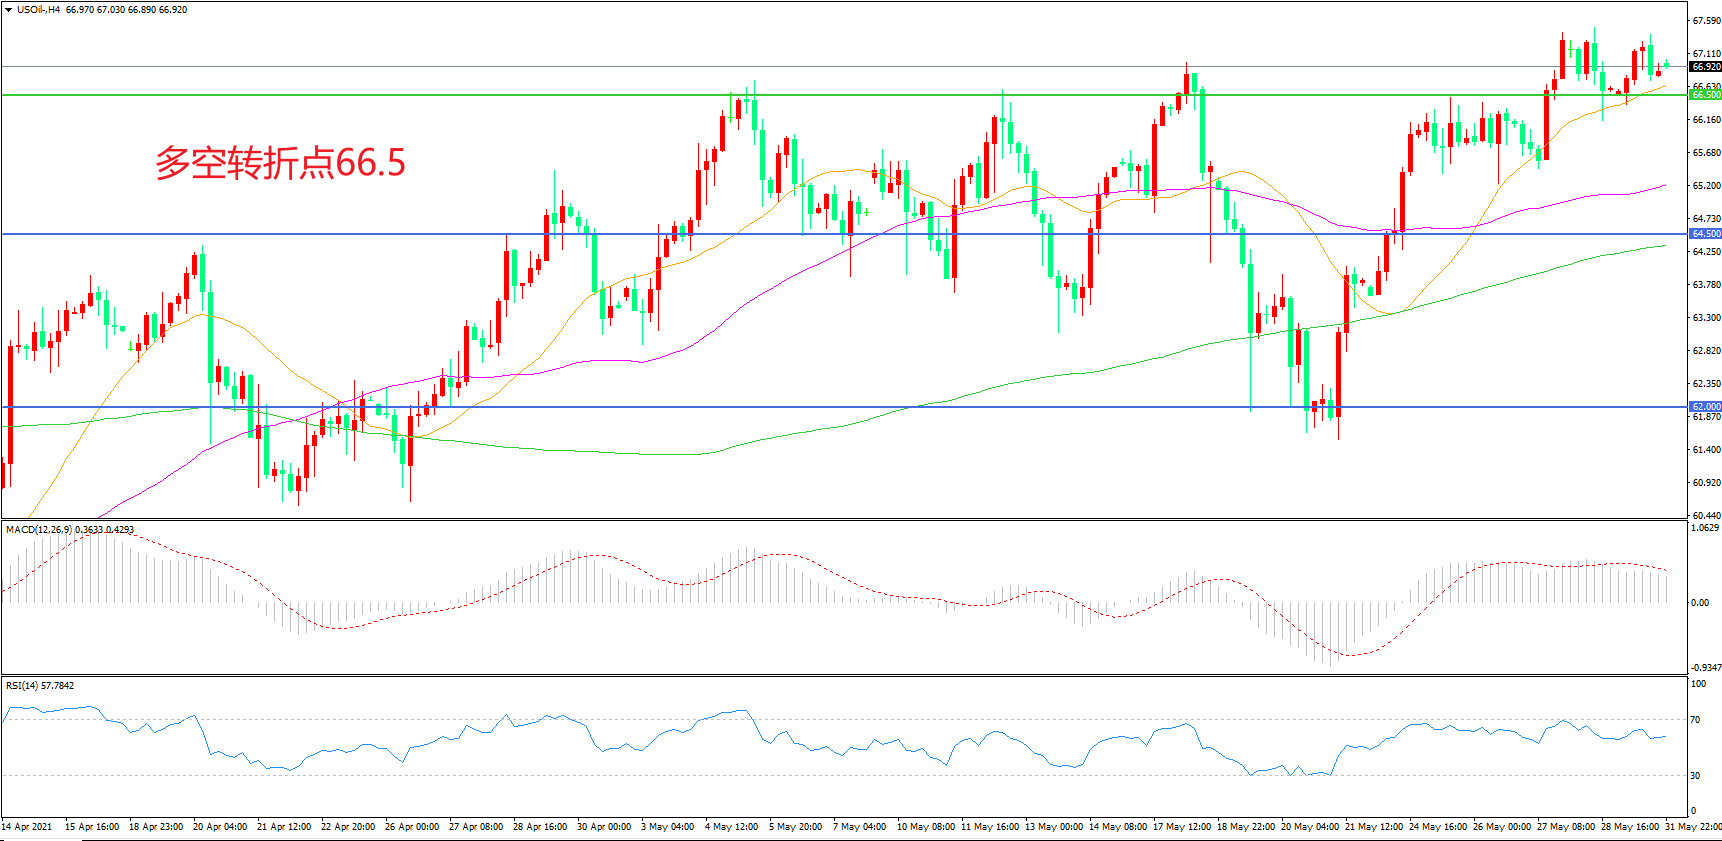Click the 60.440 value on price scale
Screen dimensions: 1722x841
pyautogui.click(x=1706, y=516)
